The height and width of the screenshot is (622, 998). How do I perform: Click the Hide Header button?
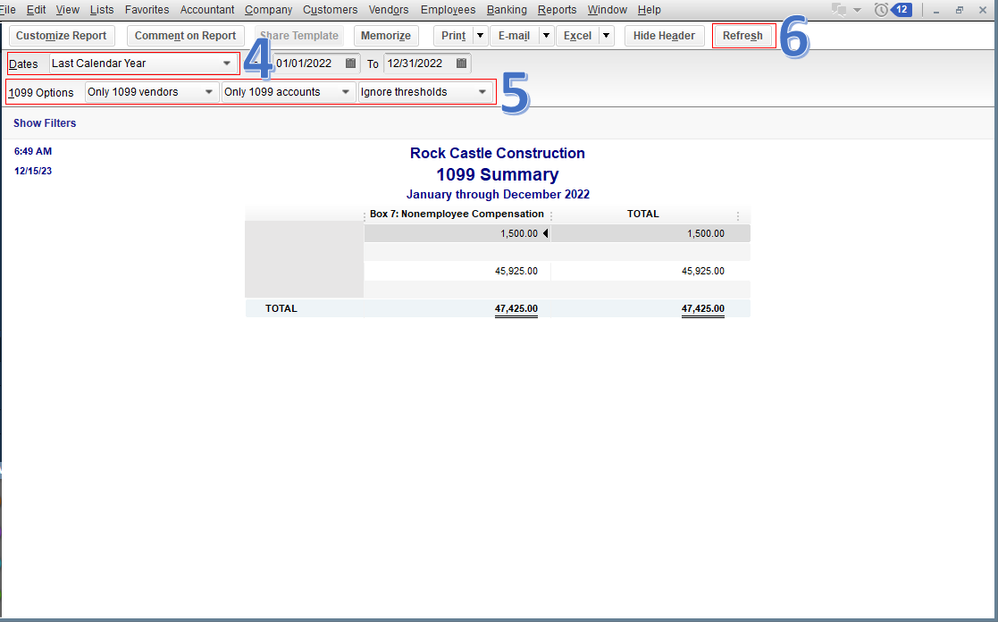tap(664, 36)
